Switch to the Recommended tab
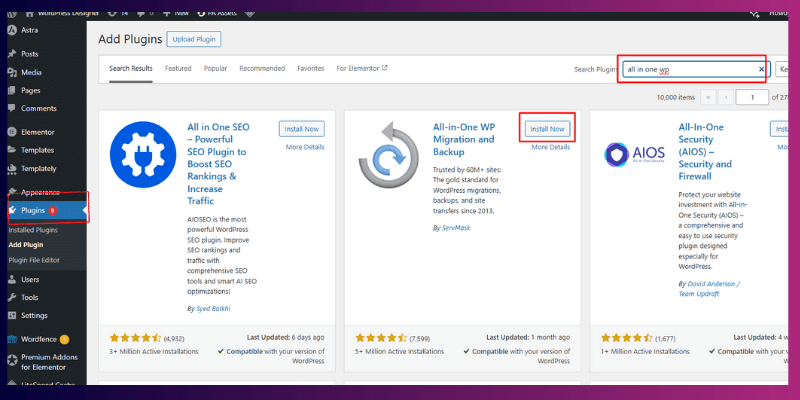 (x=262, y=68)
